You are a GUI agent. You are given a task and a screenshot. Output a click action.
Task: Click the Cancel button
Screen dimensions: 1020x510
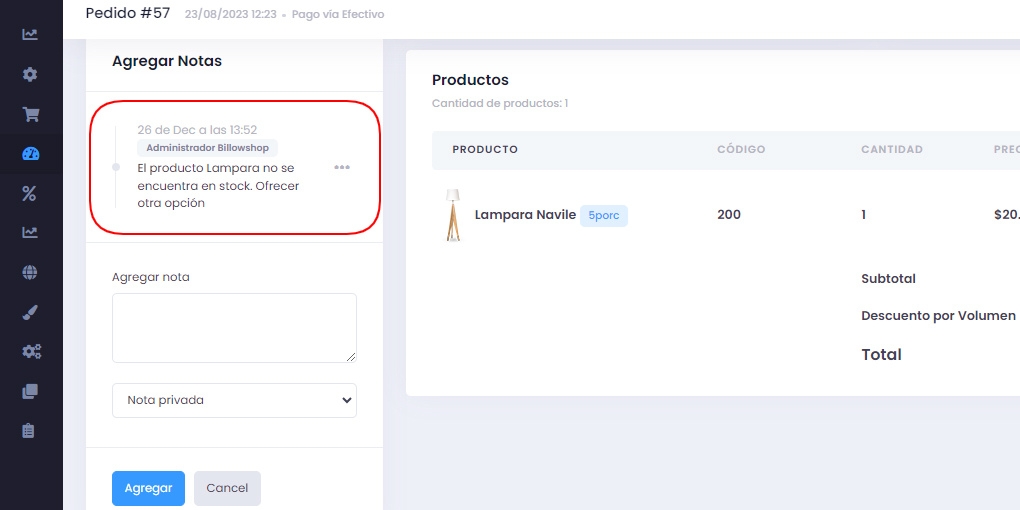[x=227, y=488]
